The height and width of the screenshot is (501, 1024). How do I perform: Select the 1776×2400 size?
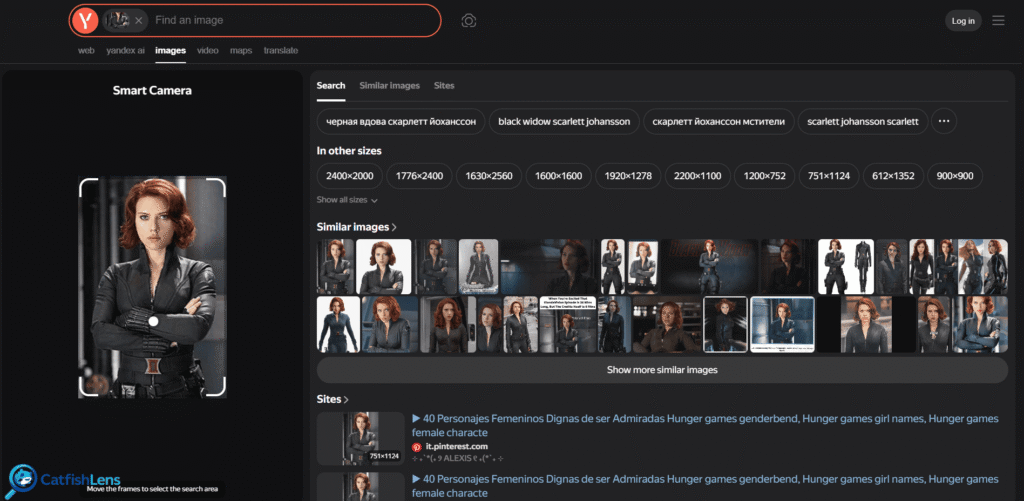click(x=419, y=176)
